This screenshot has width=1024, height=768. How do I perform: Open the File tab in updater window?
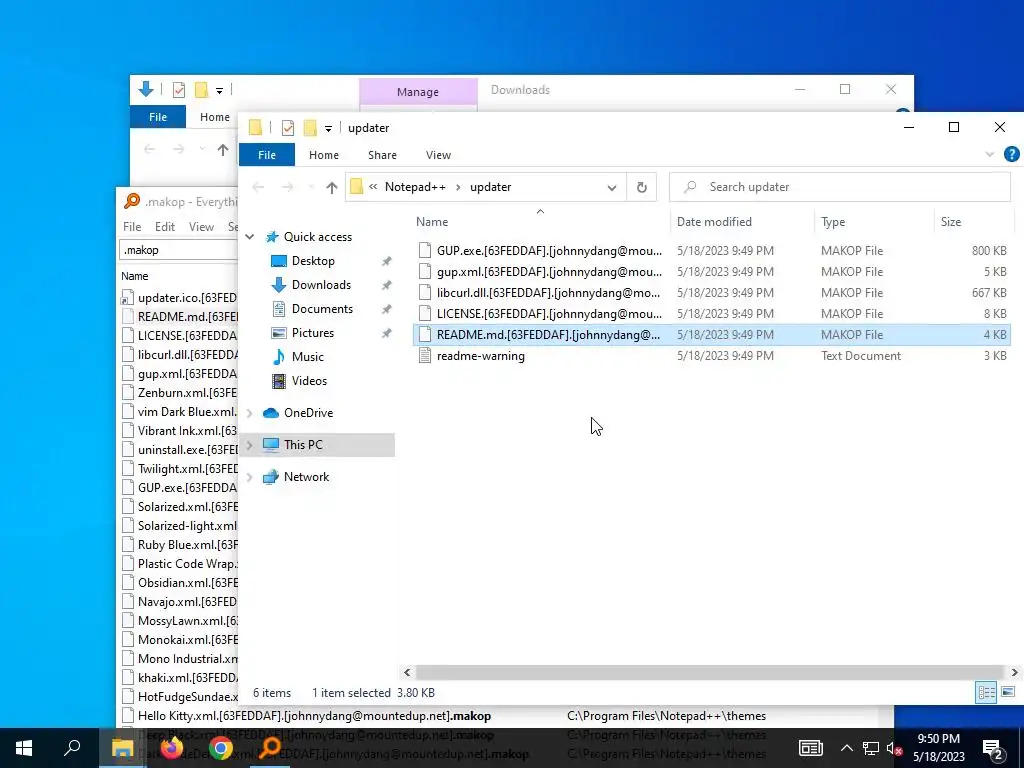(x=266, y=155)
